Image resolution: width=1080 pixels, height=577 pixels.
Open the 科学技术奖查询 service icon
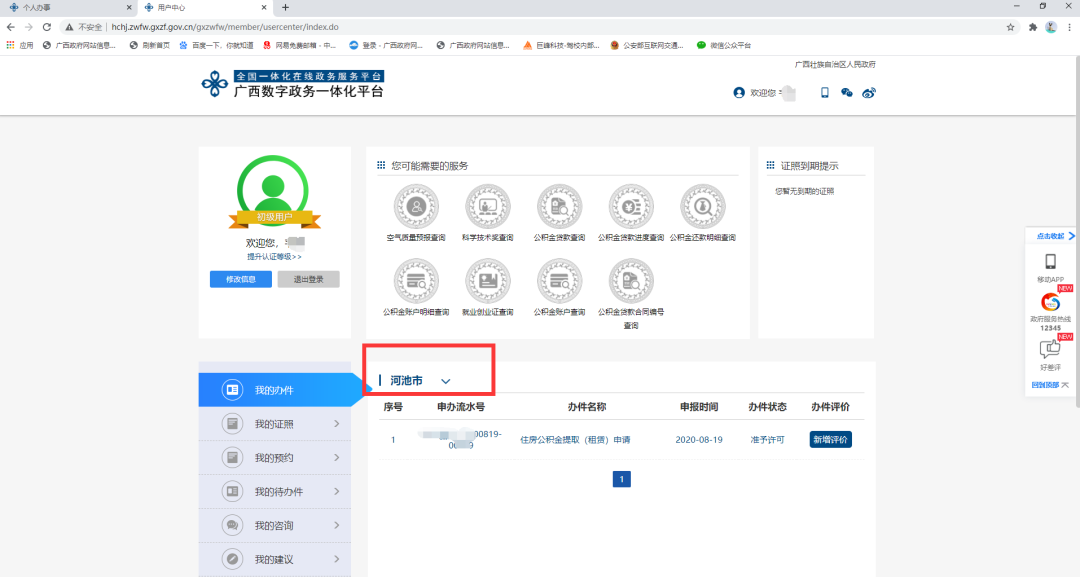pos(488,207)
